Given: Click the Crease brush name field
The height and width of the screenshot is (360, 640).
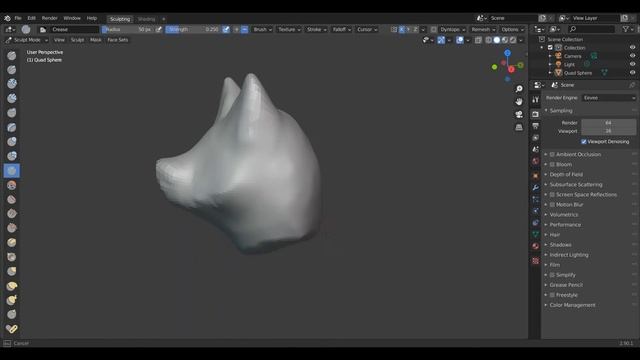Looking at the screenshot, I should point(74,29).
